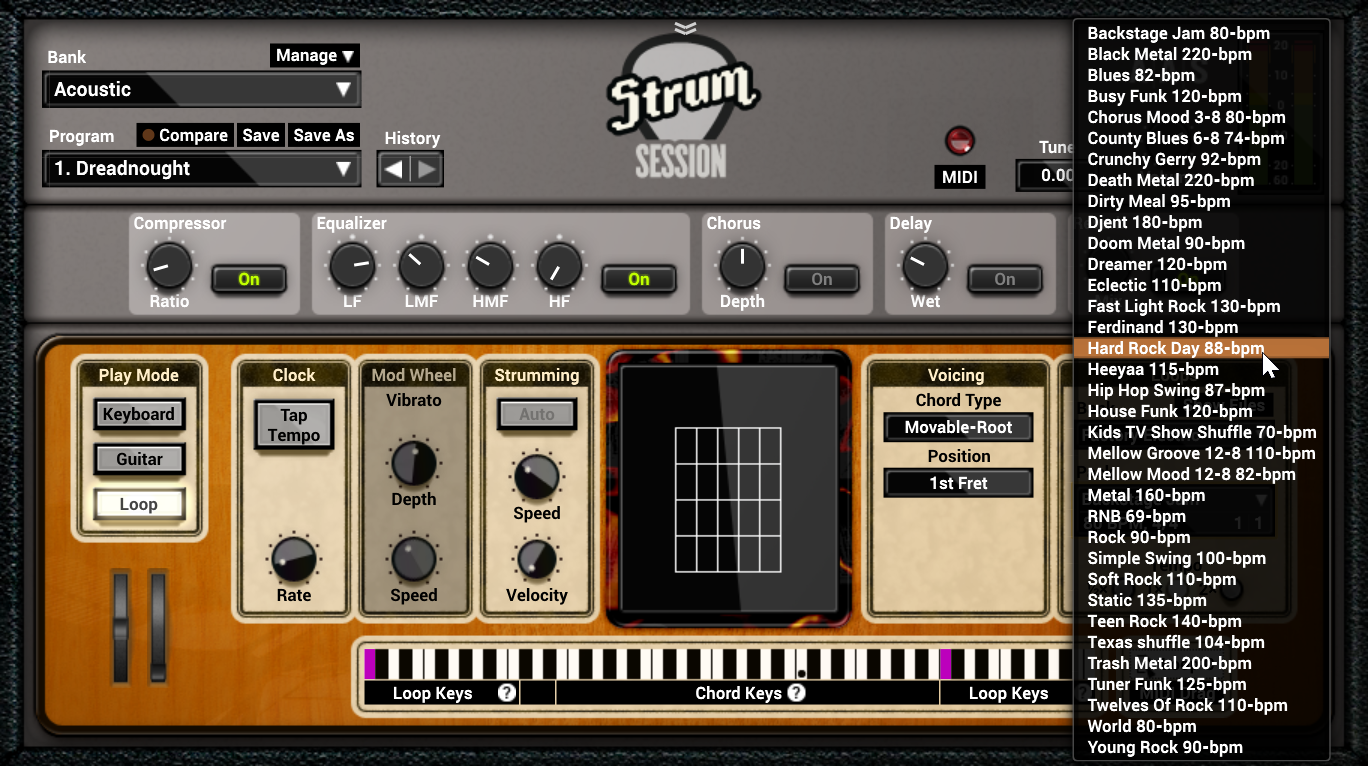Click the Equalizer HMF knob
The height and width of the screenshot is (766, 1368).
(x=490, y=266)
